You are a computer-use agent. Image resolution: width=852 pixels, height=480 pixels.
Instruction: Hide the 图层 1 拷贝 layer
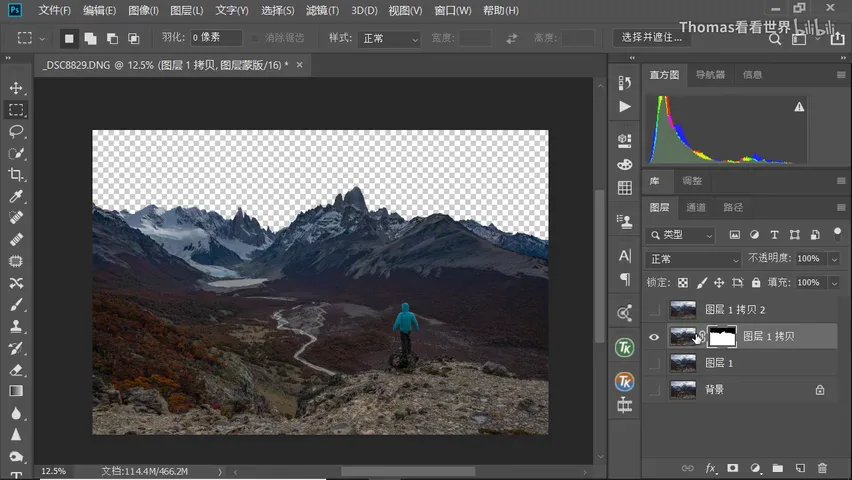[654, 337]
